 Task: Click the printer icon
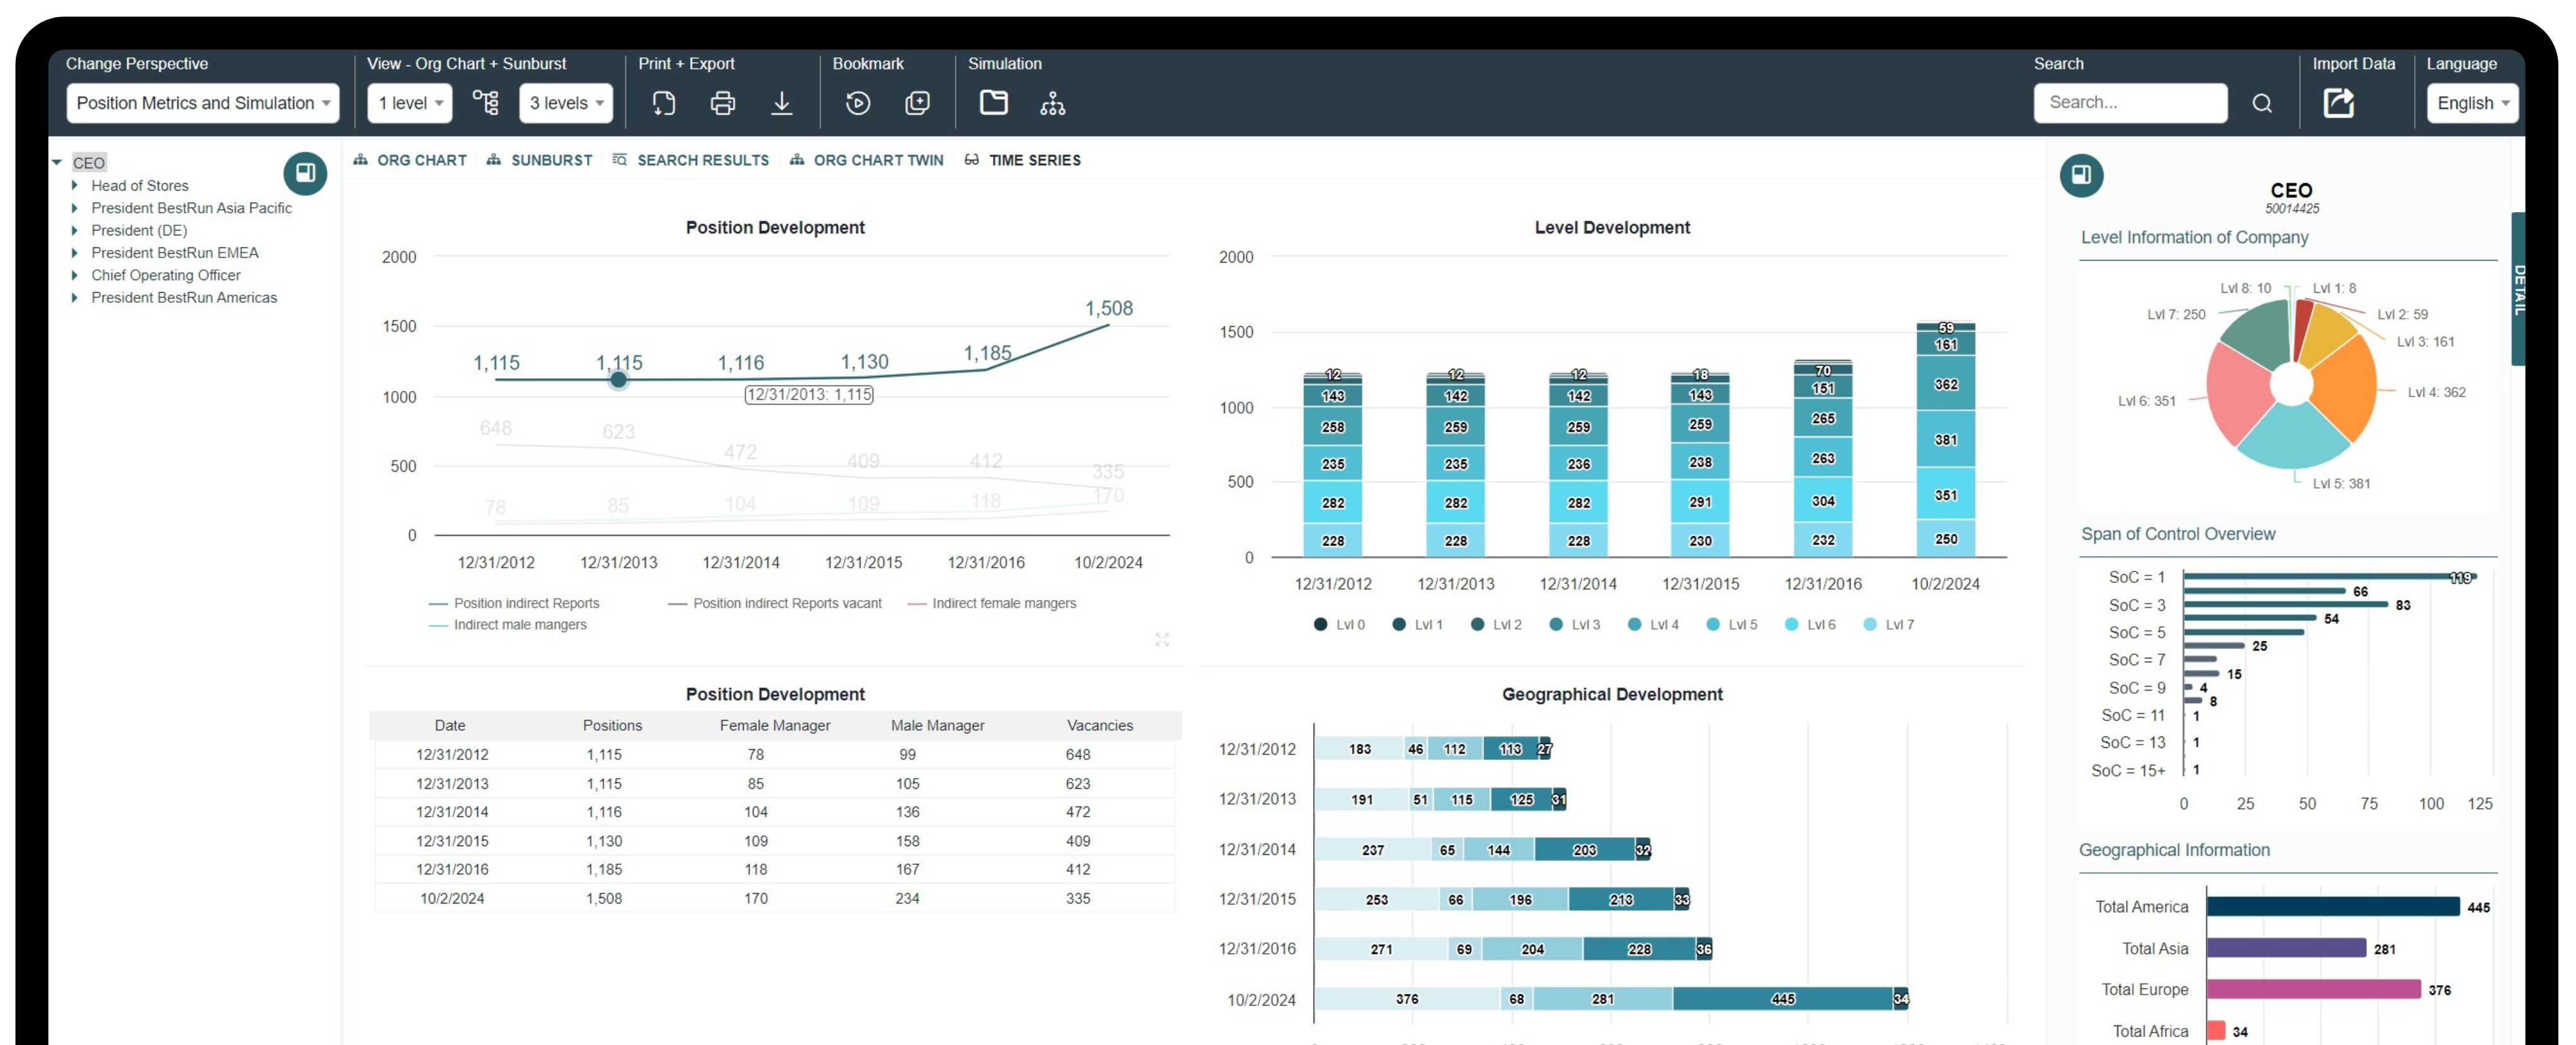click(722, 102)
